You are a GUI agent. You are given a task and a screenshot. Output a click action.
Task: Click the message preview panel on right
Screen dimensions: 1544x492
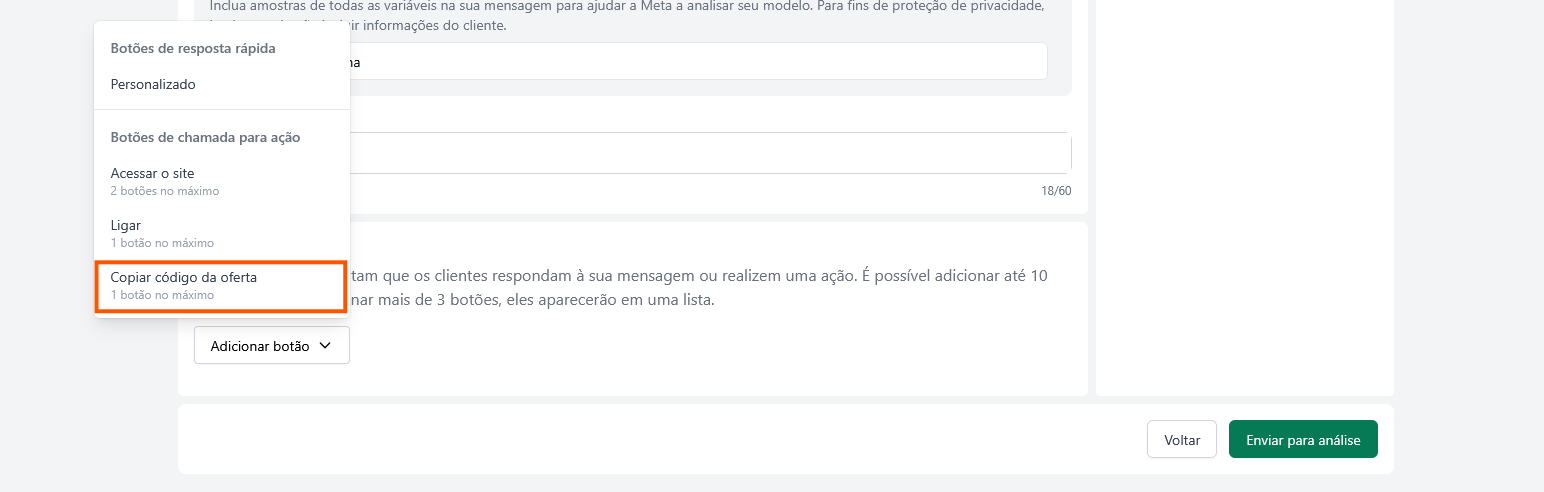(x=1244, y=200)
